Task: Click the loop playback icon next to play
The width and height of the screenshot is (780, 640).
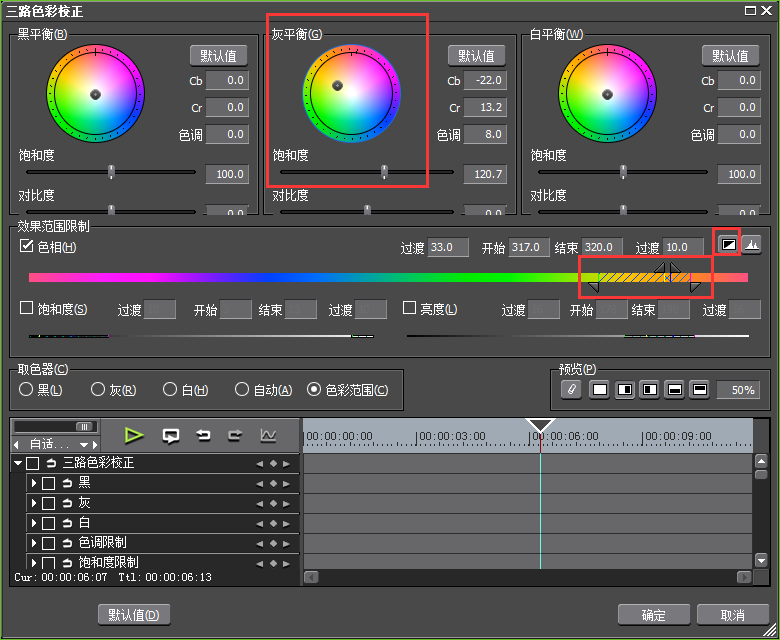Action: pos(171,435)
